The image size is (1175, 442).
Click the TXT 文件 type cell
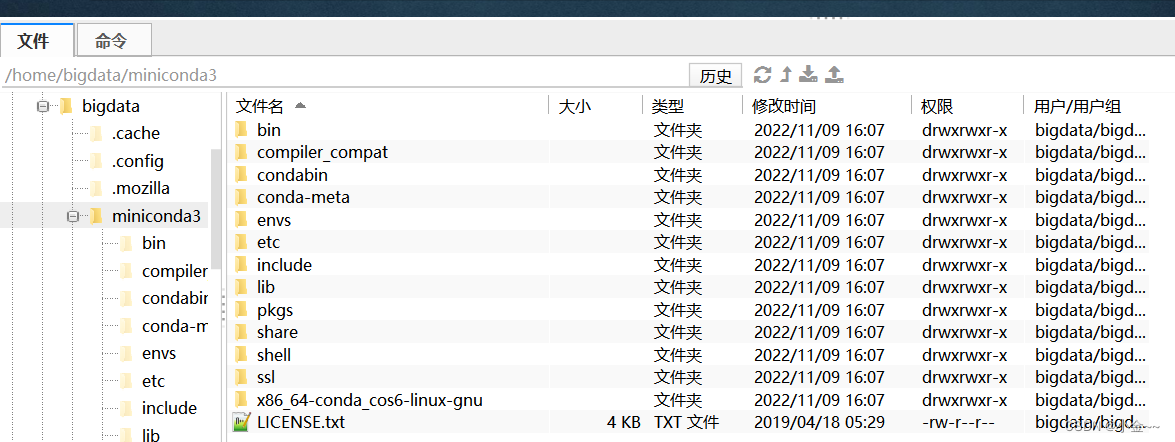coord(686,422)
